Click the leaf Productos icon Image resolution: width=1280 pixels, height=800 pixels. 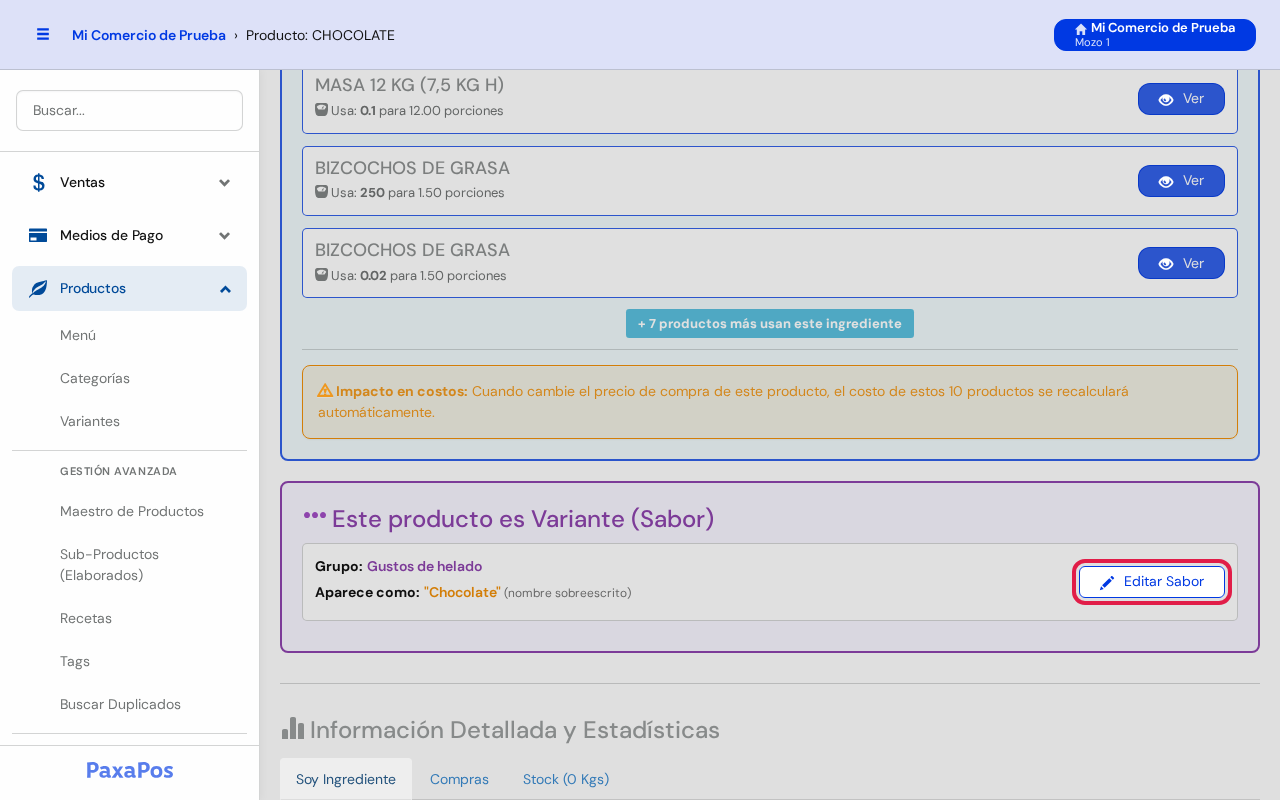point(38,288)
